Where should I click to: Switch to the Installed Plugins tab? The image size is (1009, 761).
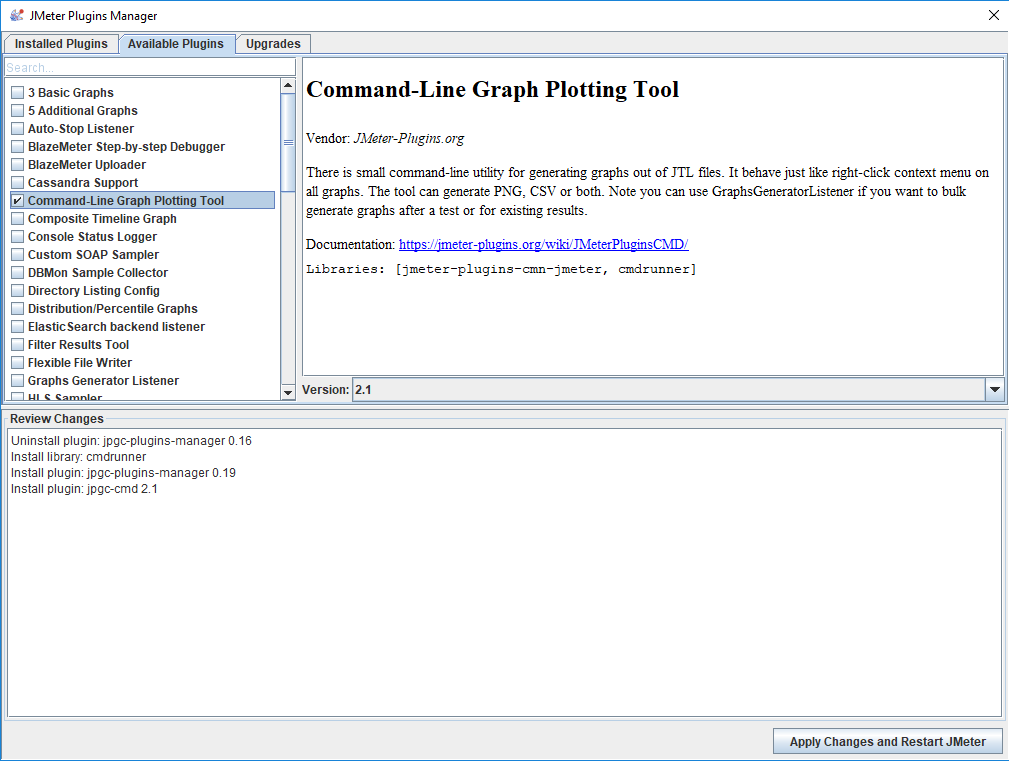[61, 44]
